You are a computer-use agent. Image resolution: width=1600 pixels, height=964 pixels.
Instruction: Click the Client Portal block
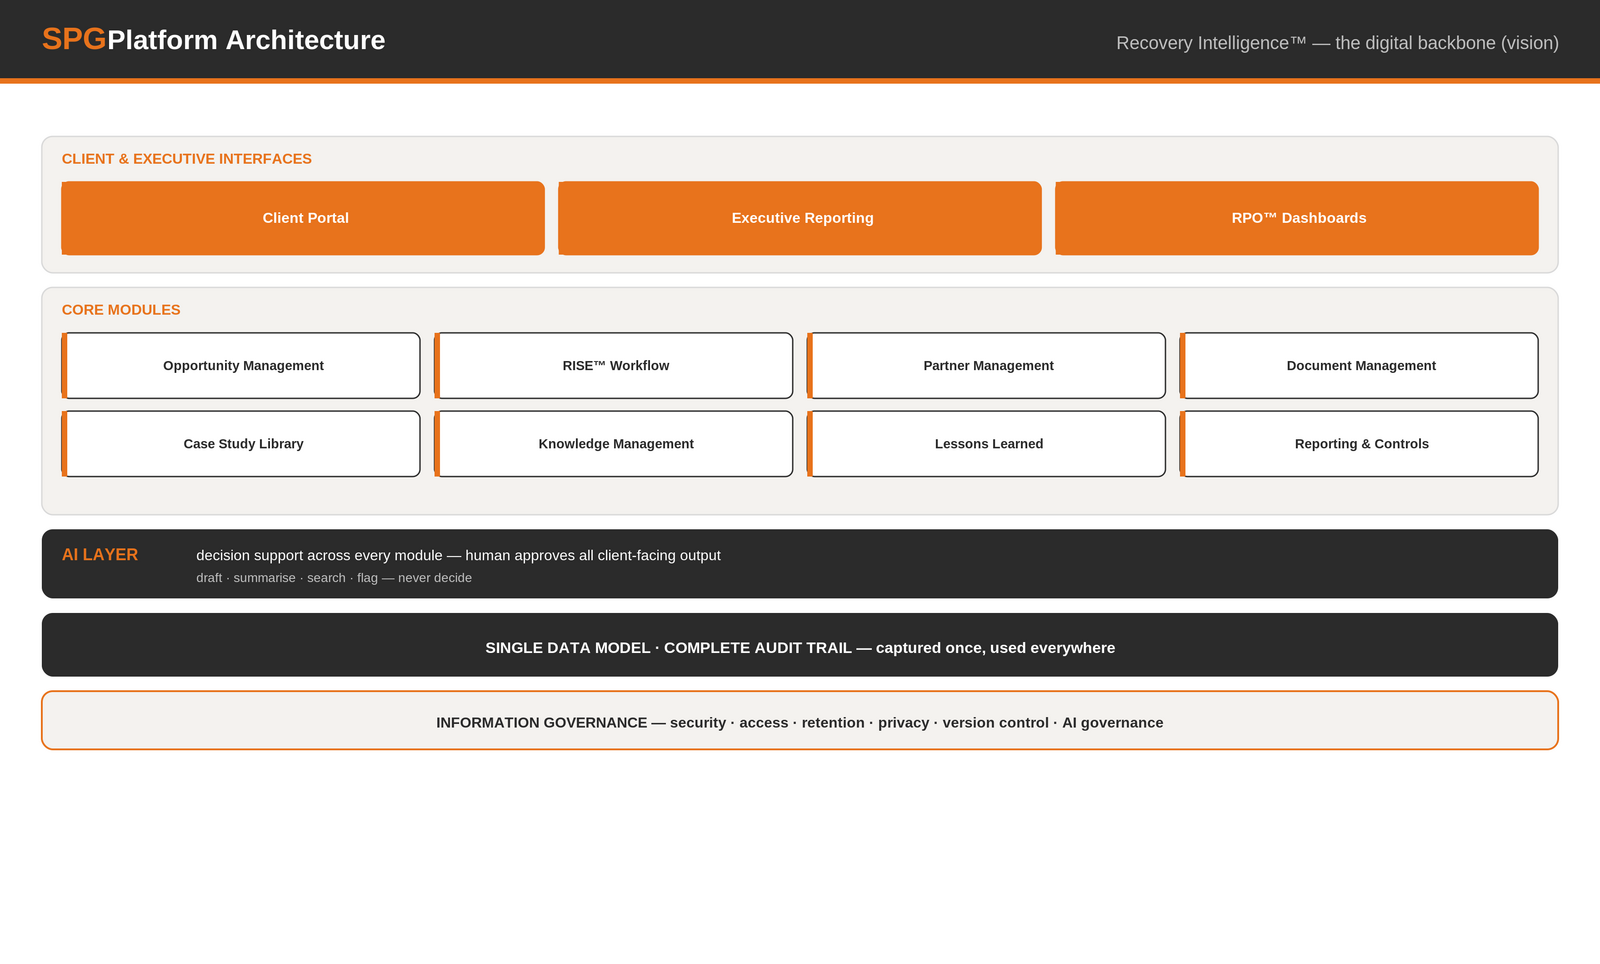click(303, 218)
